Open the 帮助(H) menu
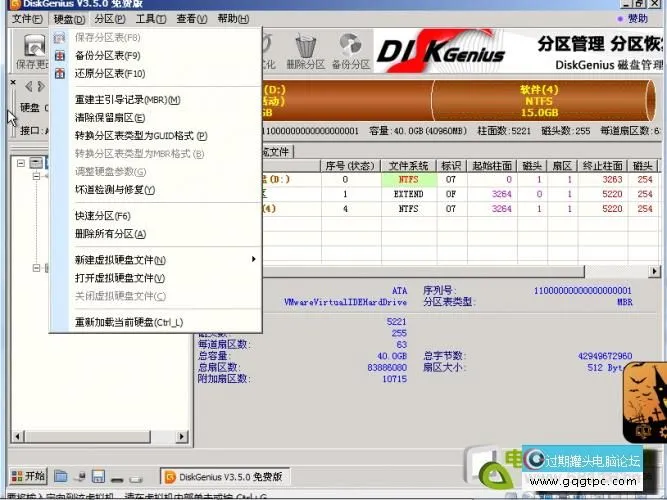Viewport: 667px width, 500px height. point(233,19)
